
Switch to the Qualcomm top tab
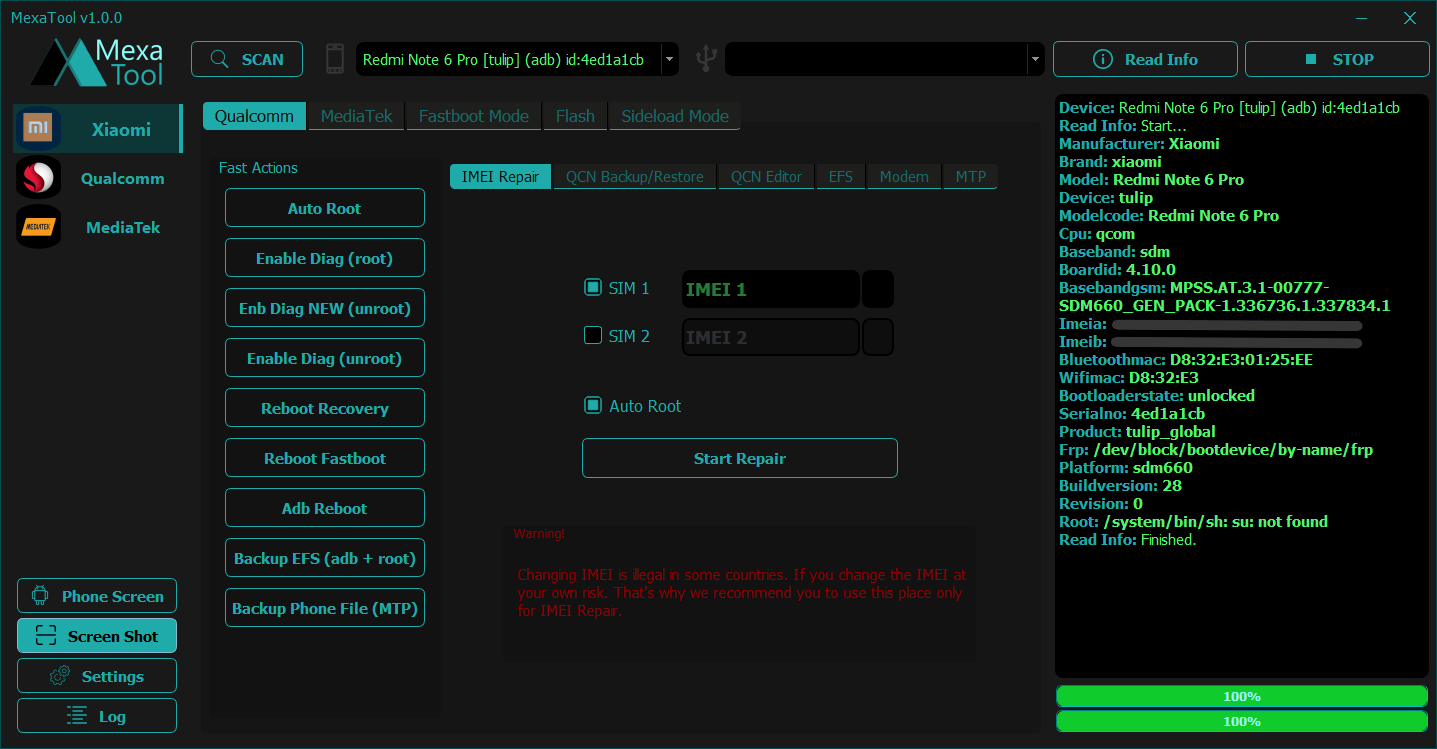click(x=254, y=116)
